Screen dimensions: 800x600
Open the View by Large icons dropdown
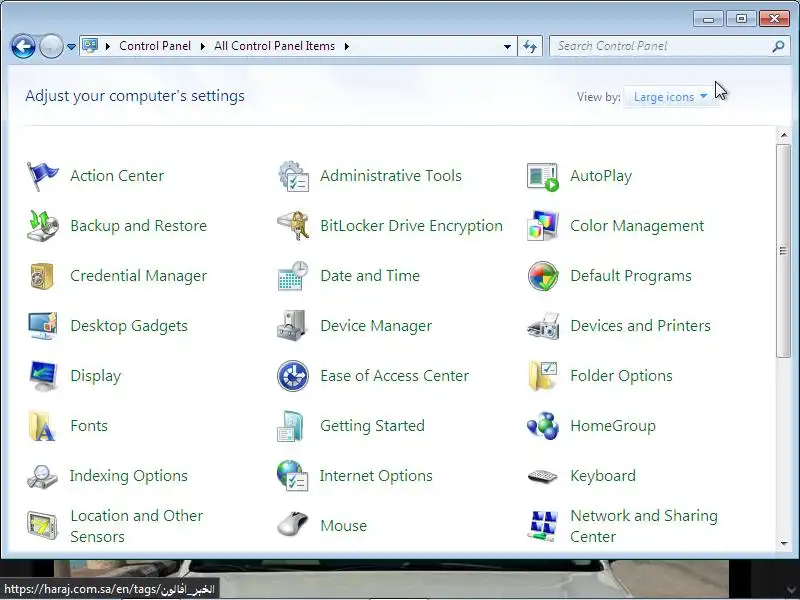pos(670,97)
